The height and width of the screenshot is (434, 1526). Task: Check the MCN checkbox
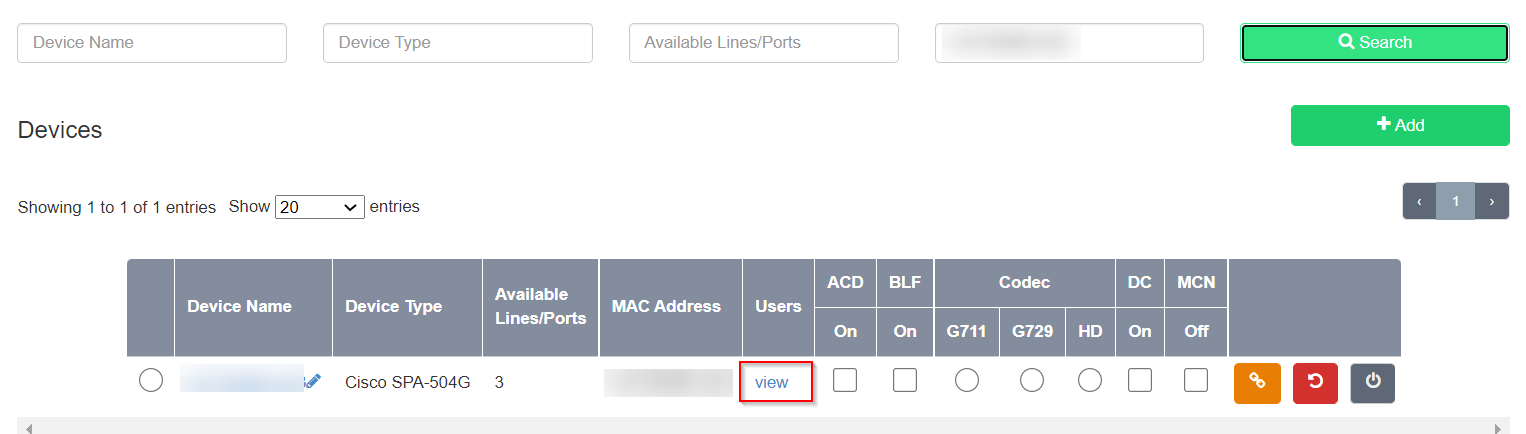tap(1196, 380)
